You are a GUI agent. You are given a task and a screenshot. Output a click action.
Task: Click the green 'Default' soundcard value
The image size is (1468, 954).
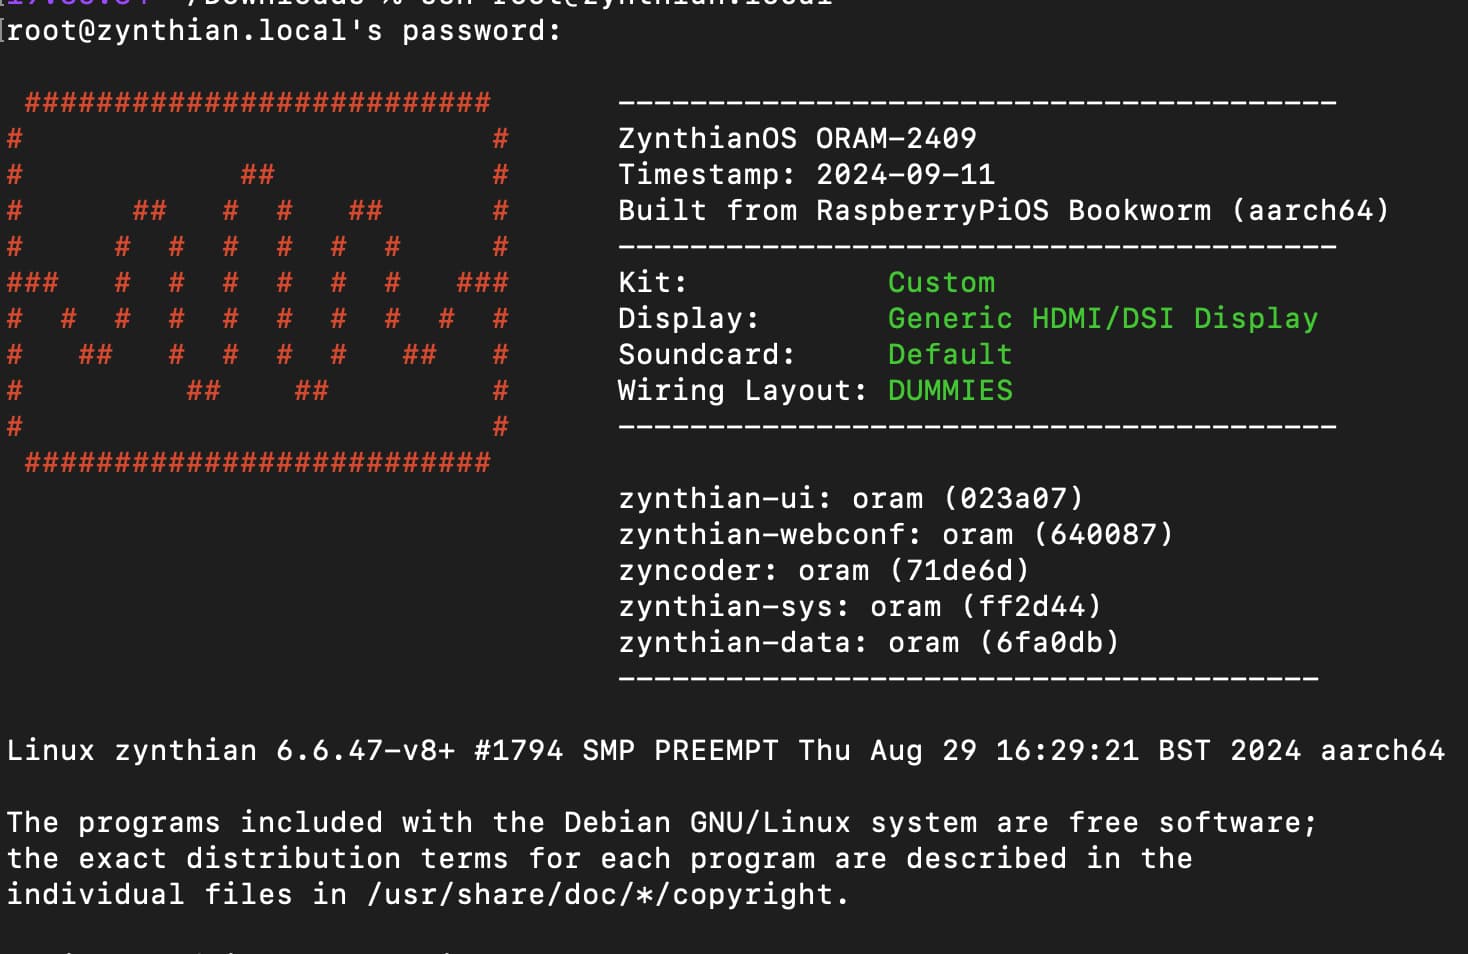[950, 354]
